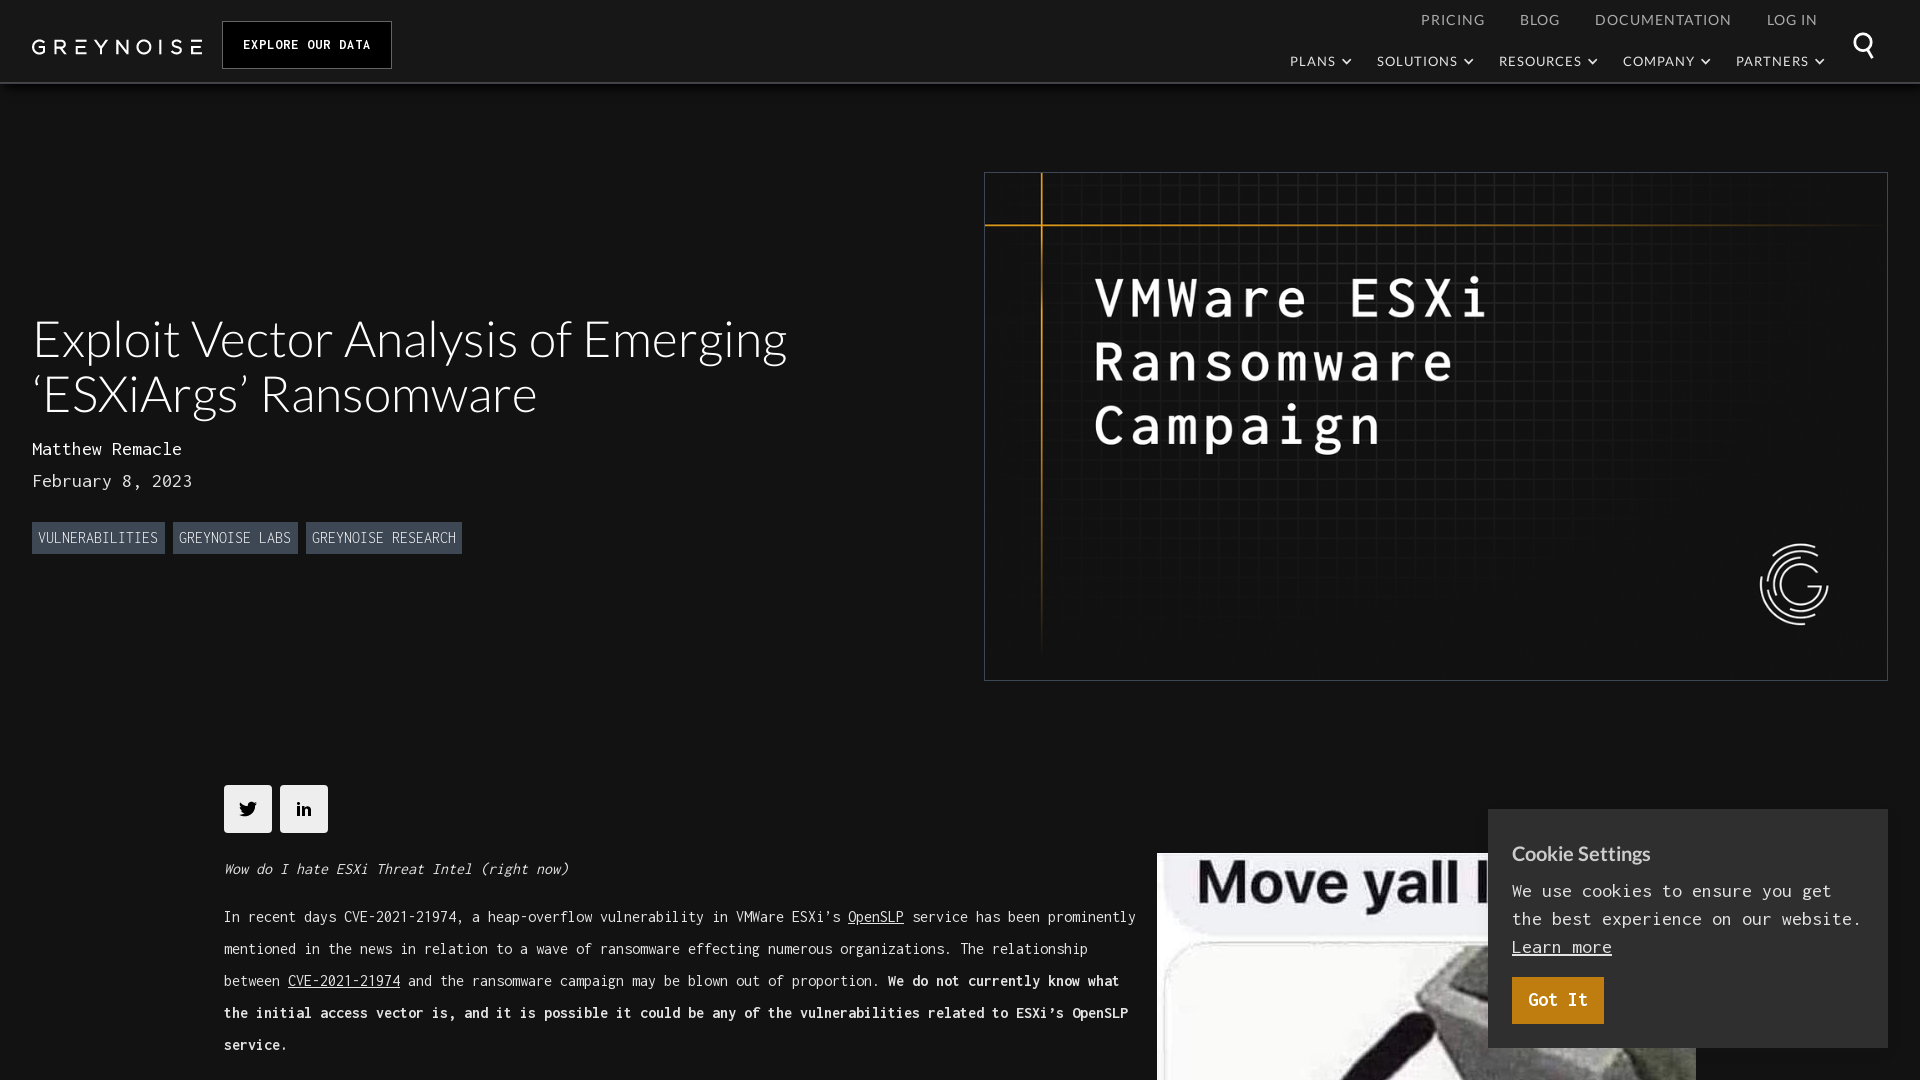Share article via Twitter icon
1920x1080 pixels.
(x=248, y=808)
